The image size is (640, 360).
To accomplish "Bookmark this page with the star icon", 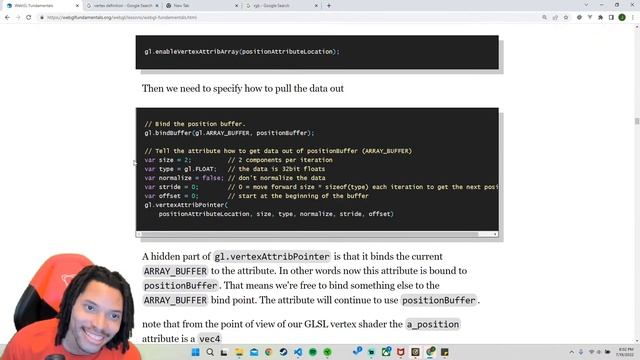I will [566, 18].
